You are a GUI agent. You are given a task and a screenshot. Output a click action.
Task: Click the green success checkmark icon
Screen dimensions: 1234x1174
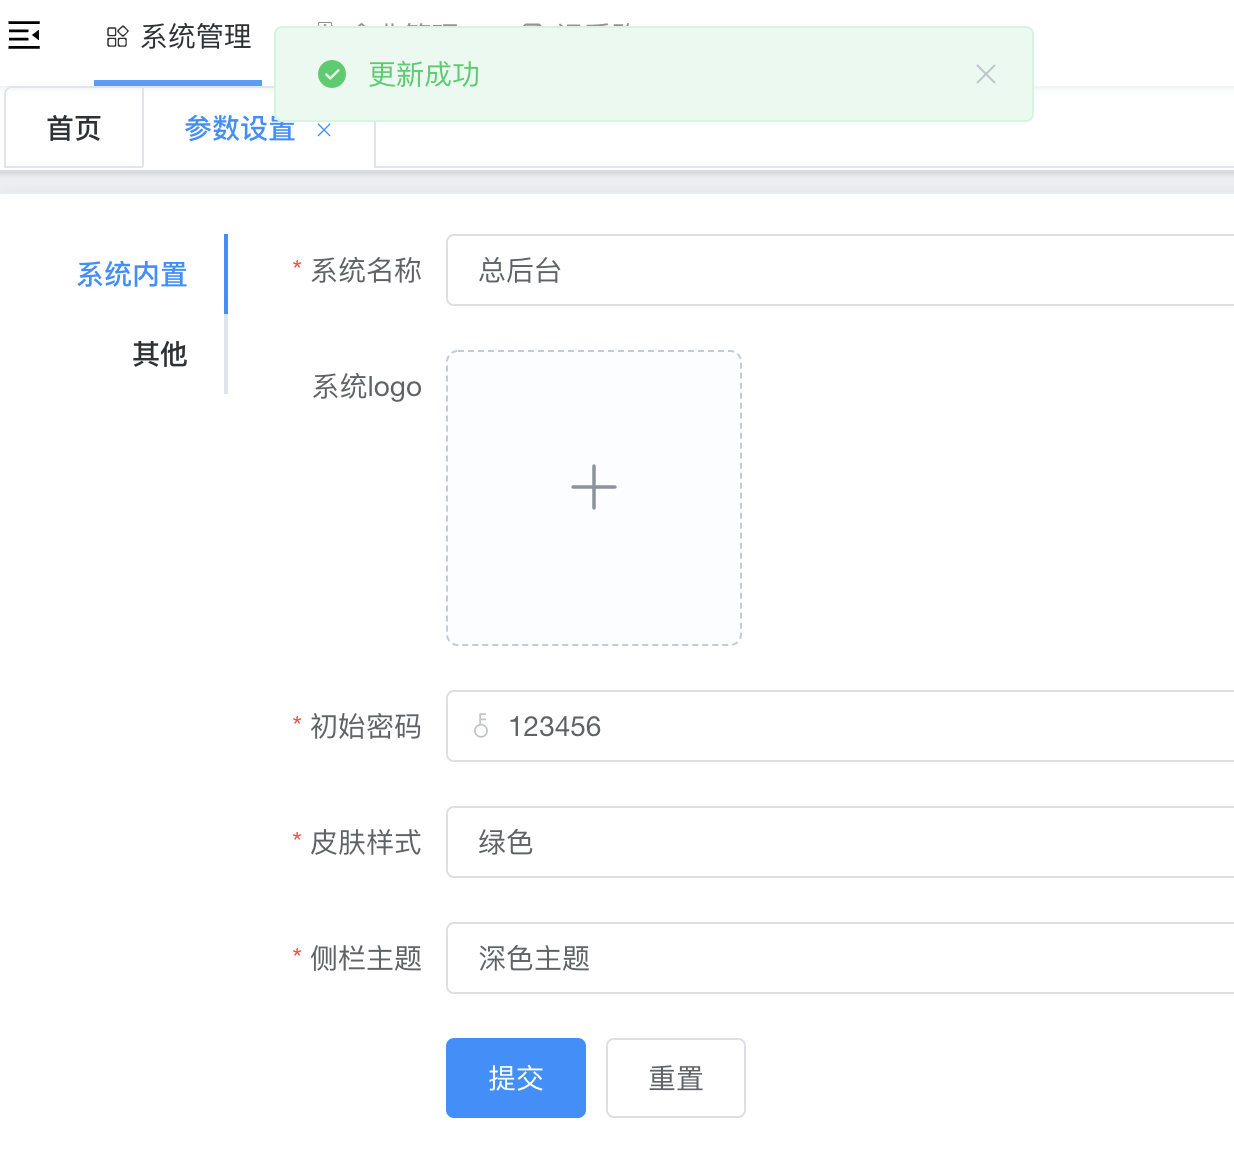pyautogui.click(x=332, y=74)
